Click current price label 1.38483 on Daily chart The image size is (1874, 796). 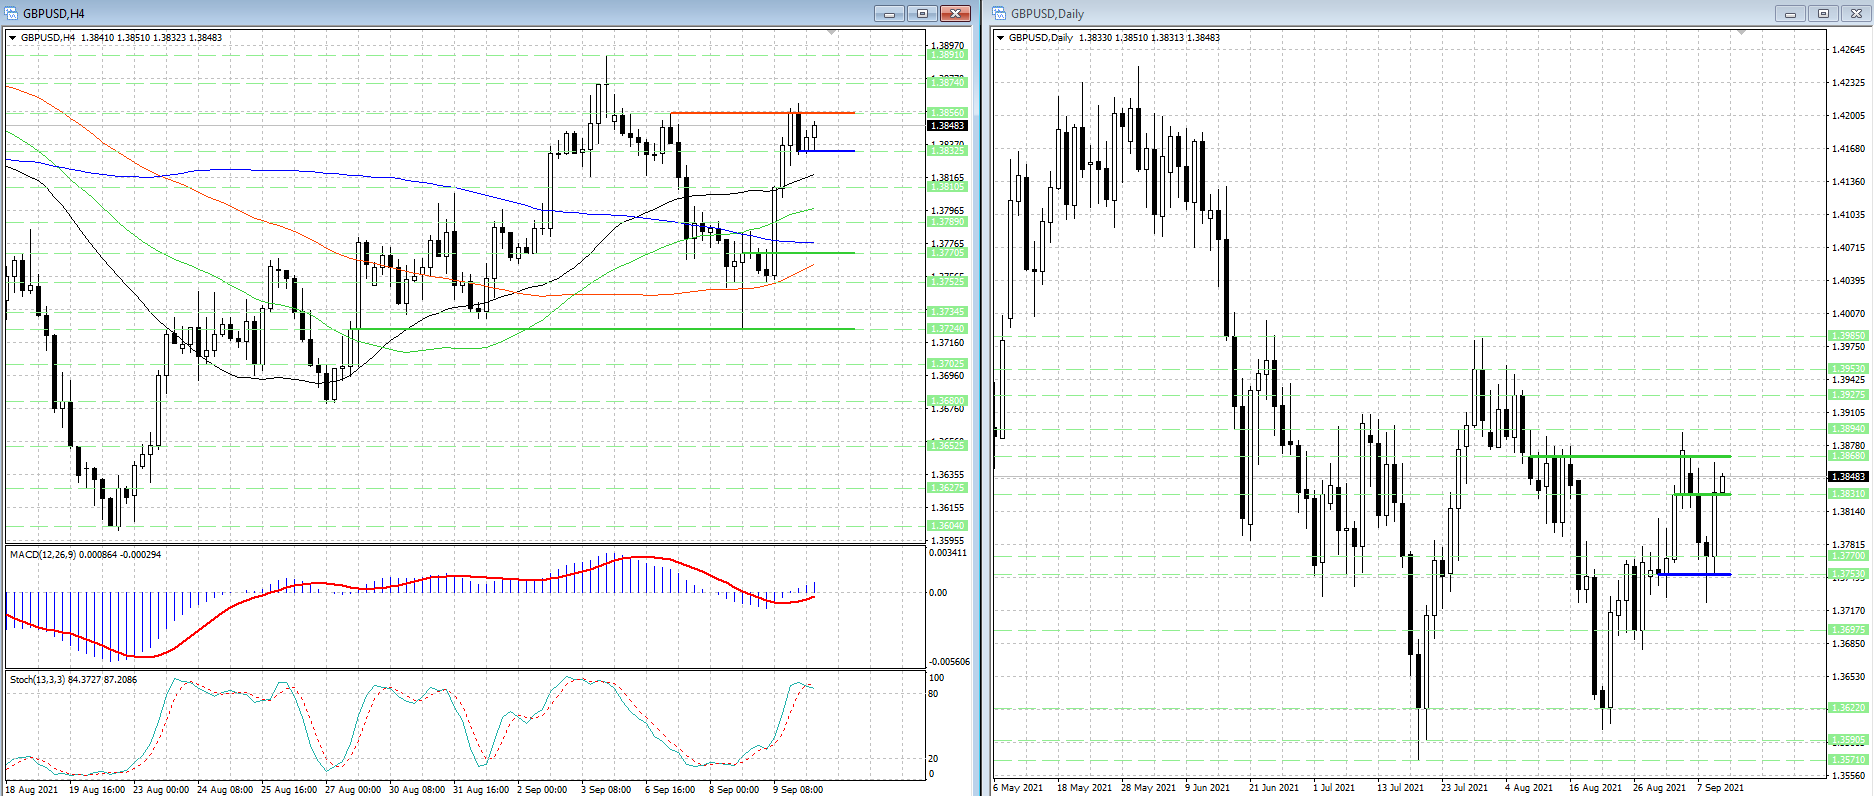pyautogui.click(x=1847, y=477)
